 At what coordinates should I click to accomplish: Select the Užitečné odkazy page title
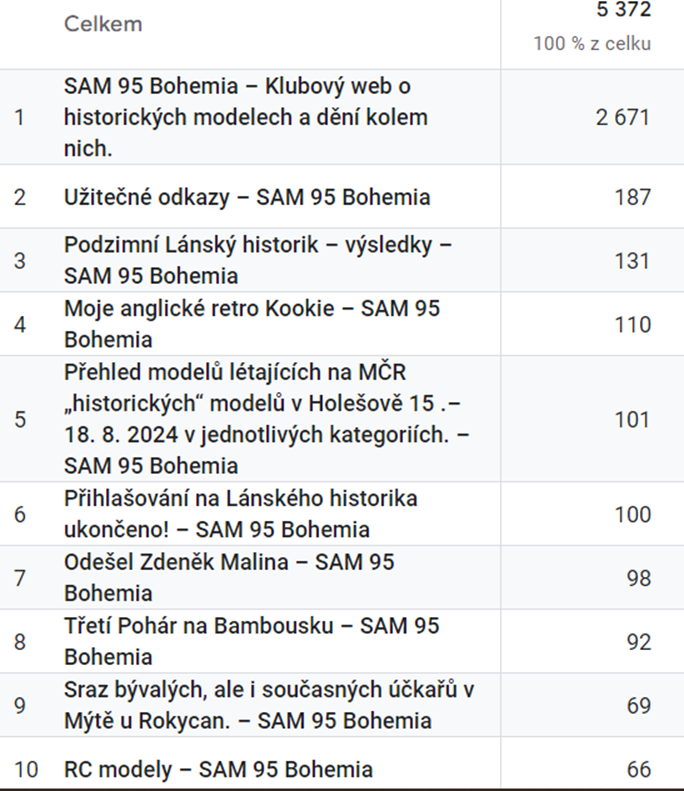(247, 197)
